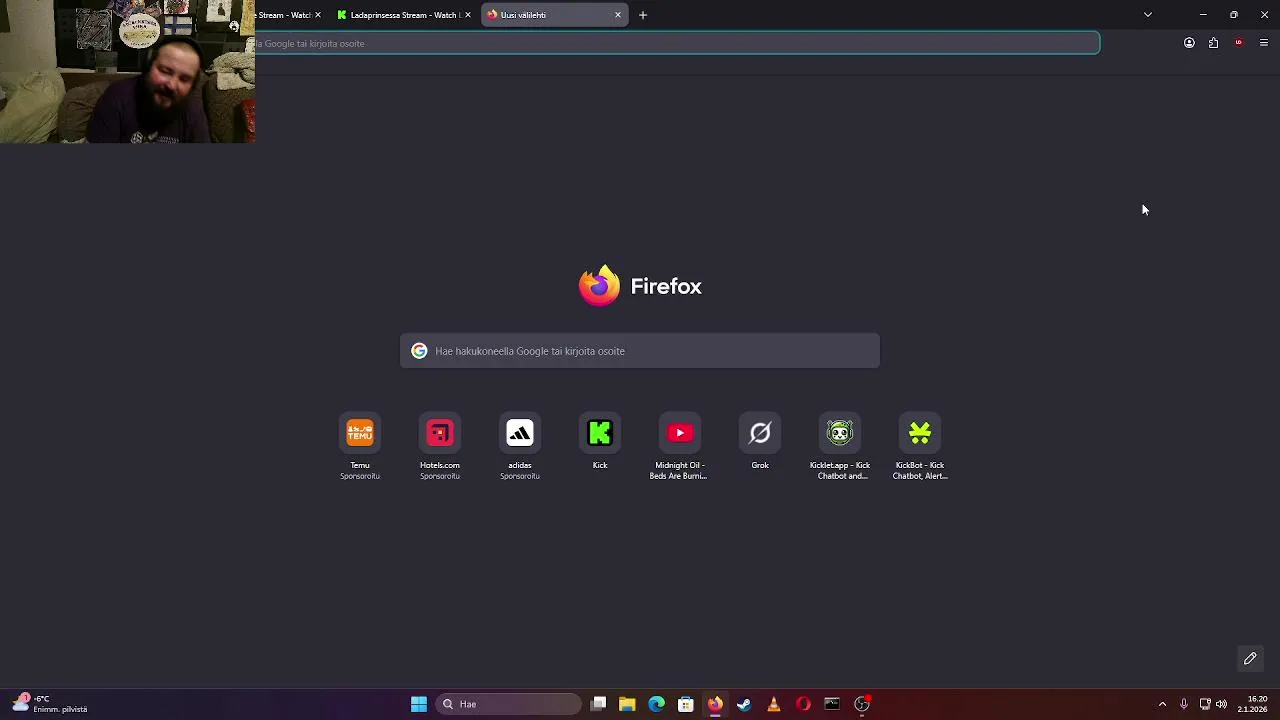Open the terminal icon in the taskbar
This screenshot has height=720, width=1280.
point(832,704)
